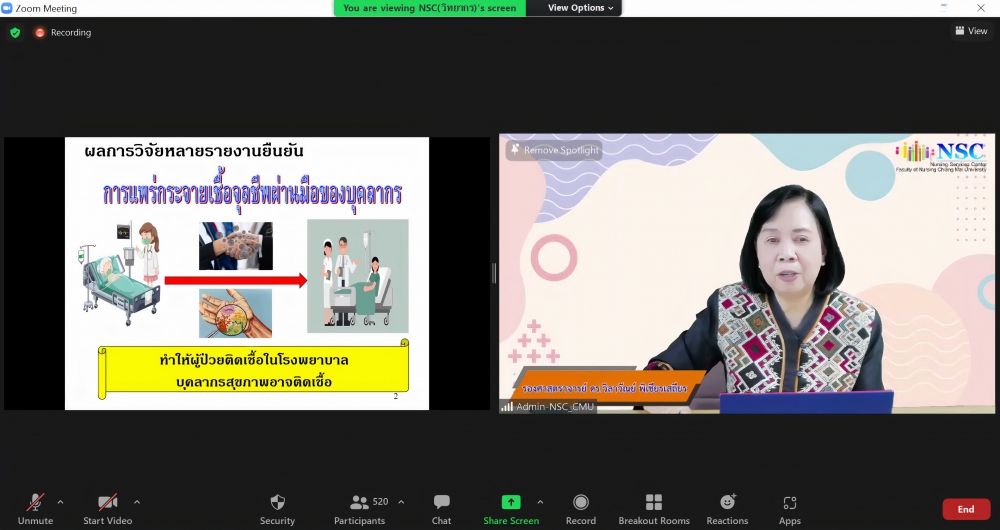Open share options arrow beside Share Screen

[x=540, y=502]
